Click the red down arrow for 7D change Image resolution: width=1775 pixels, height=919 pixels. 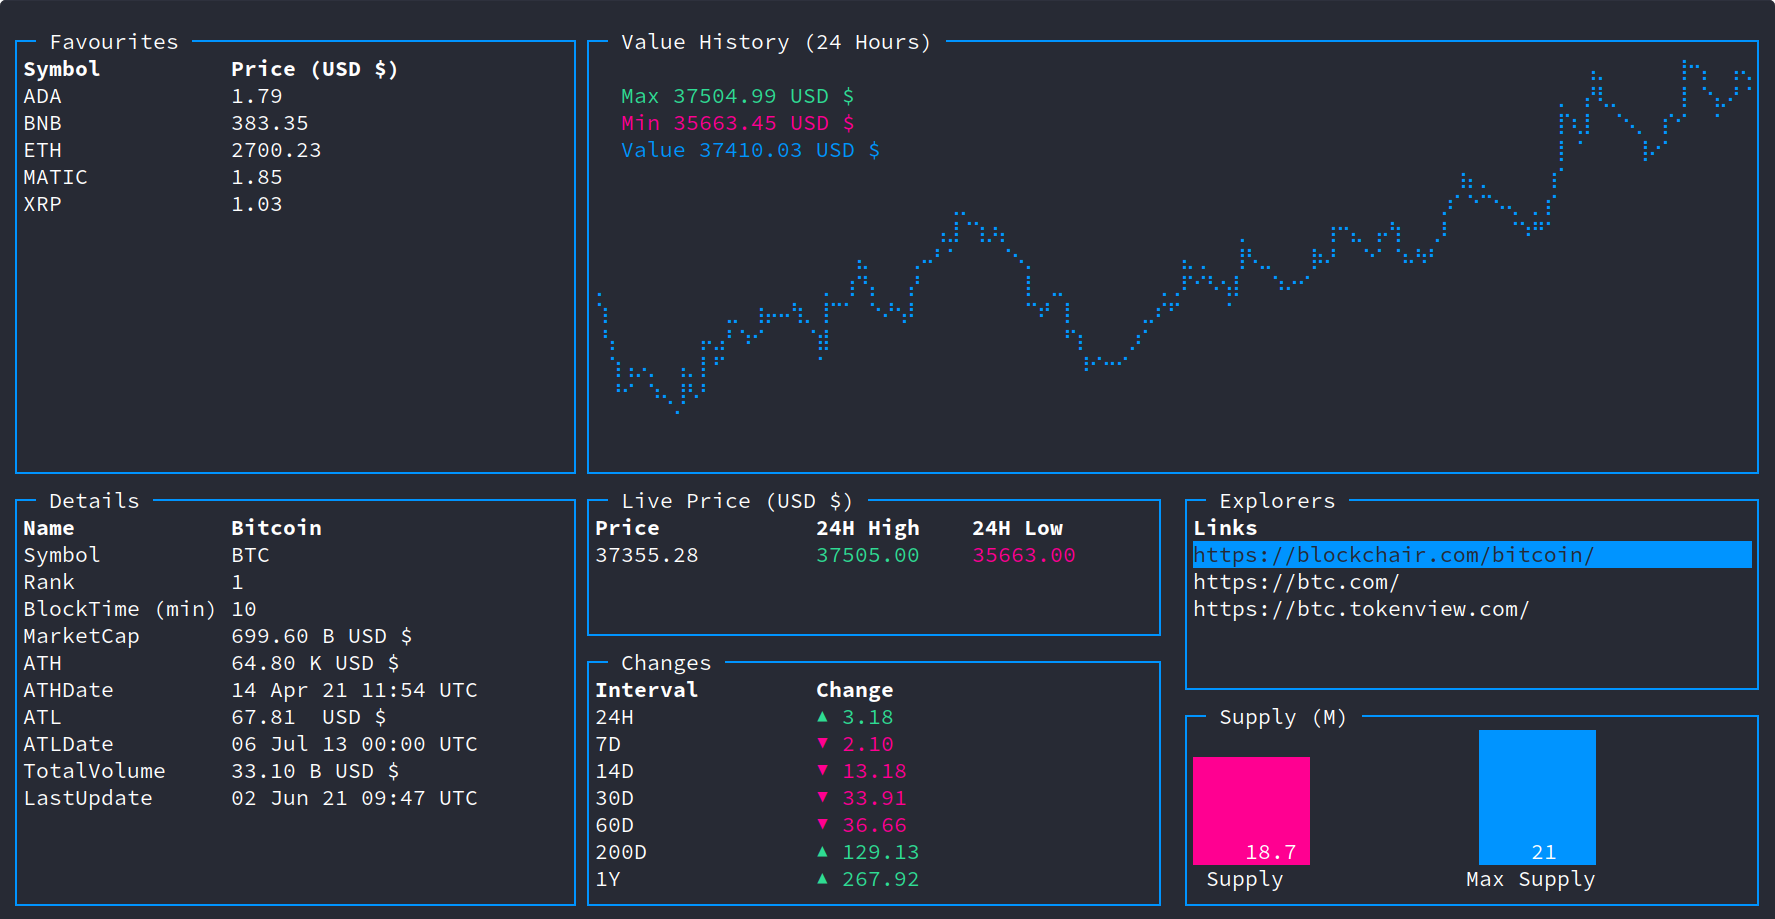[822, 743]
